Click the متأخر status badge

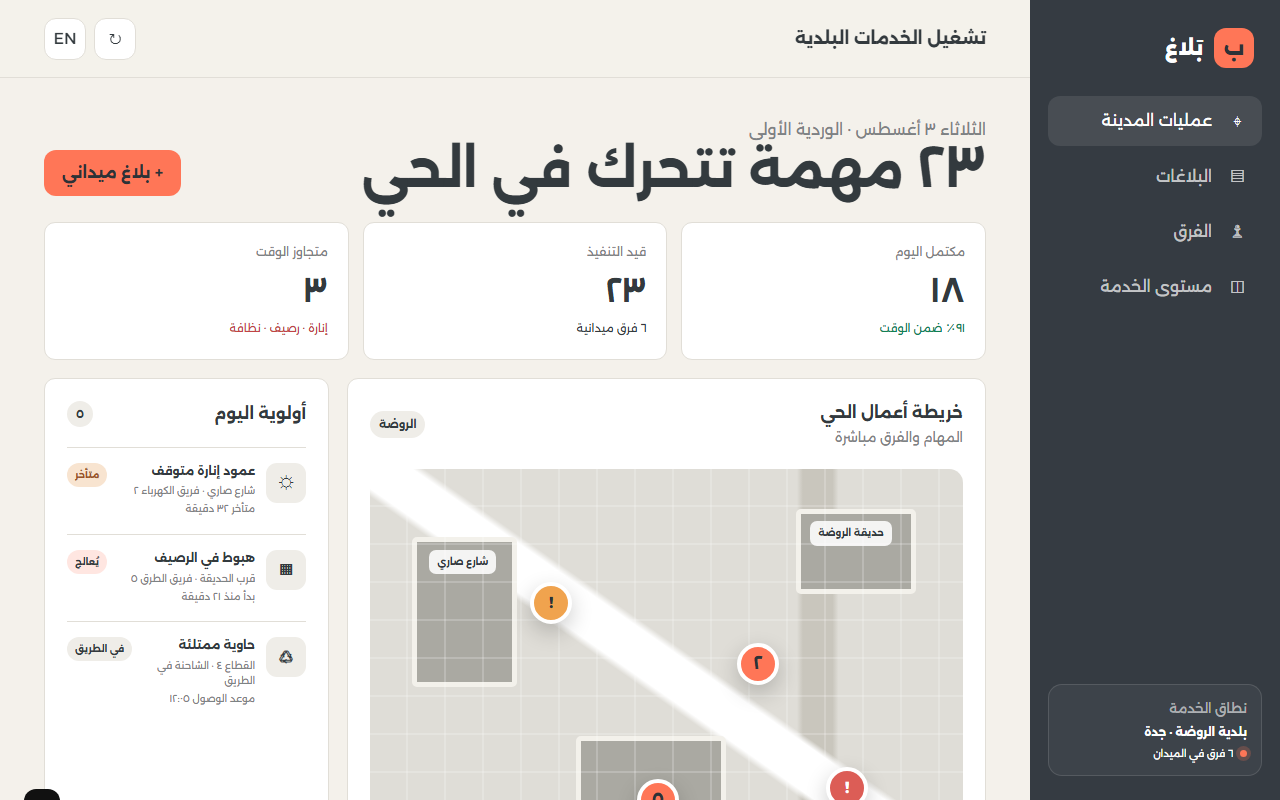pos(87,475)
